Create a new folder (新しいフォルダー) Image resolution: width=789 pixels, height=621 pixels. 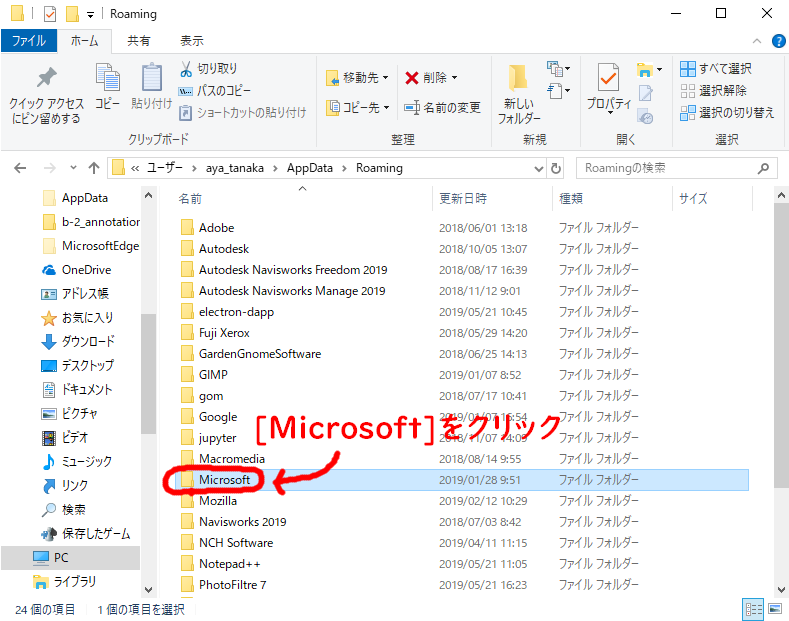[519, 95]
